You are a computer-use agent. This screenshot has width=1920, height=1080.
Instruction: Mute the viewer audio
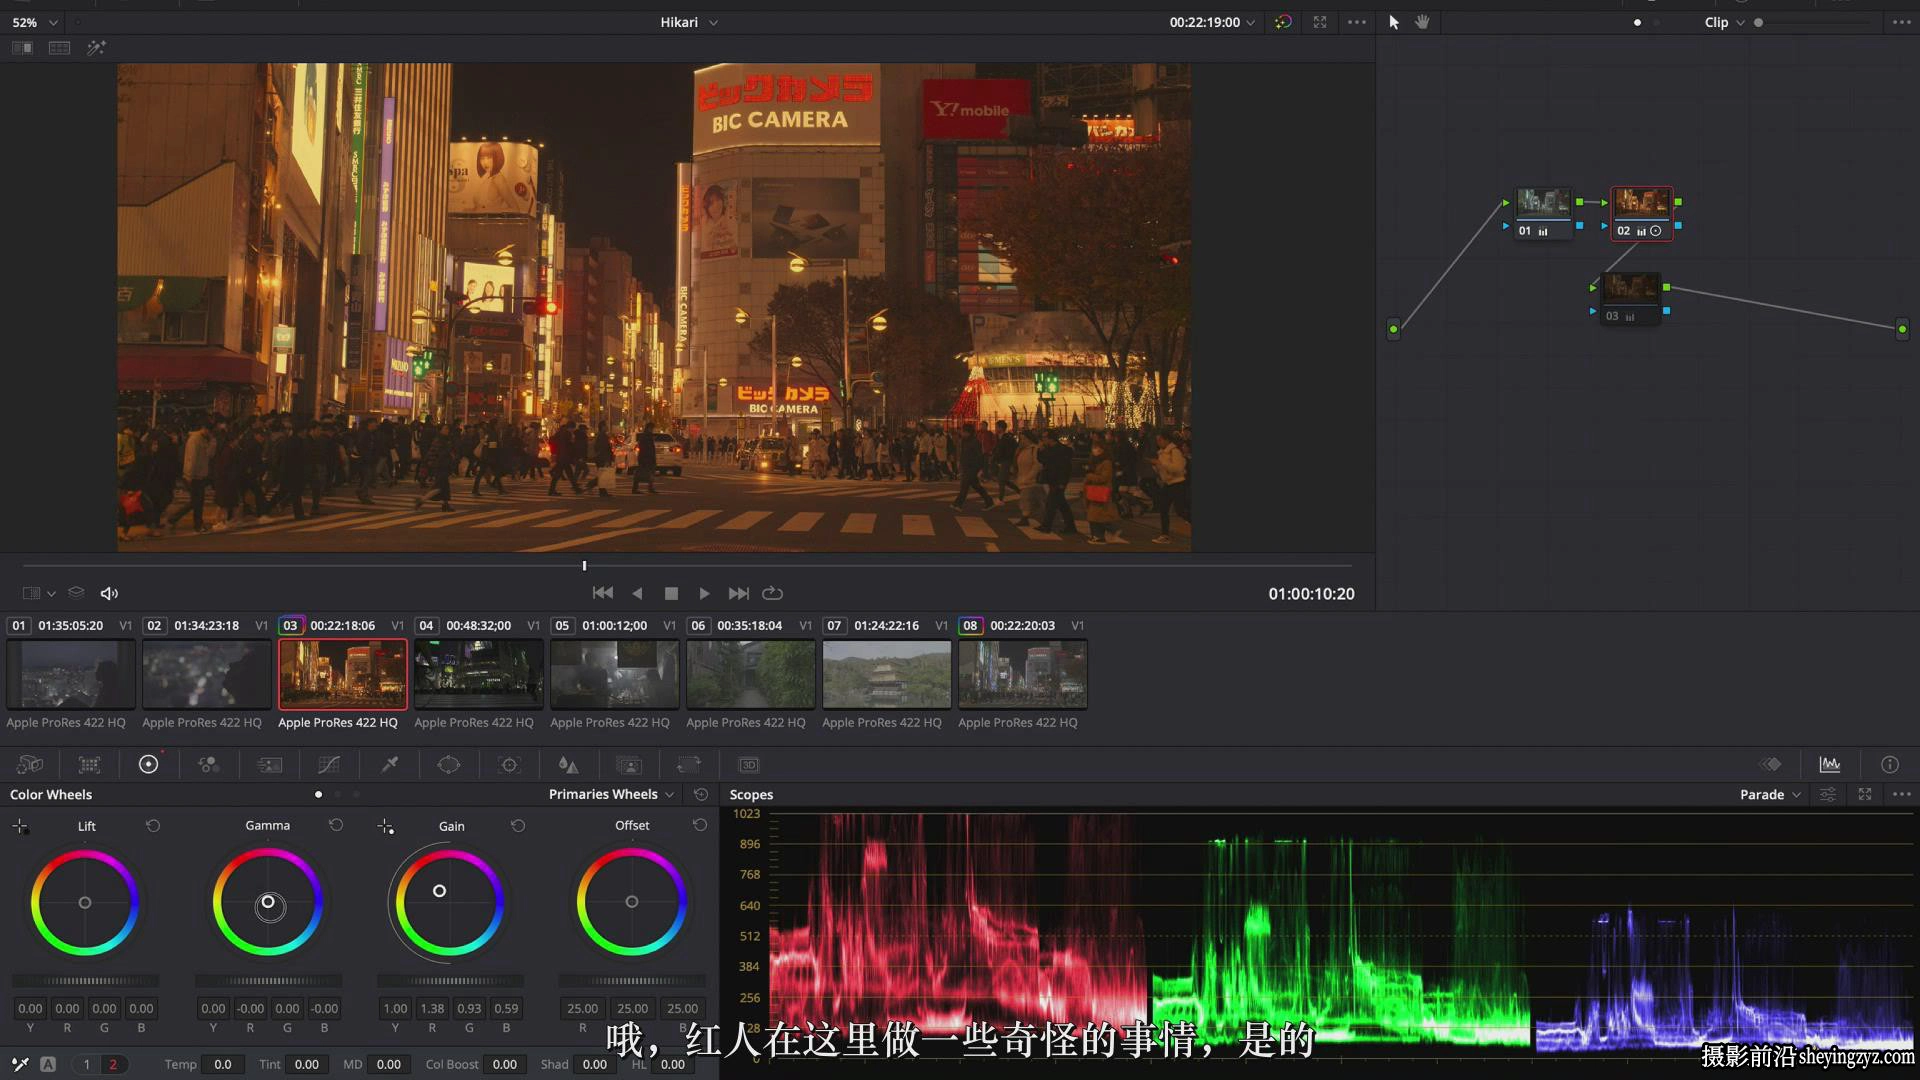coord(110,594)
